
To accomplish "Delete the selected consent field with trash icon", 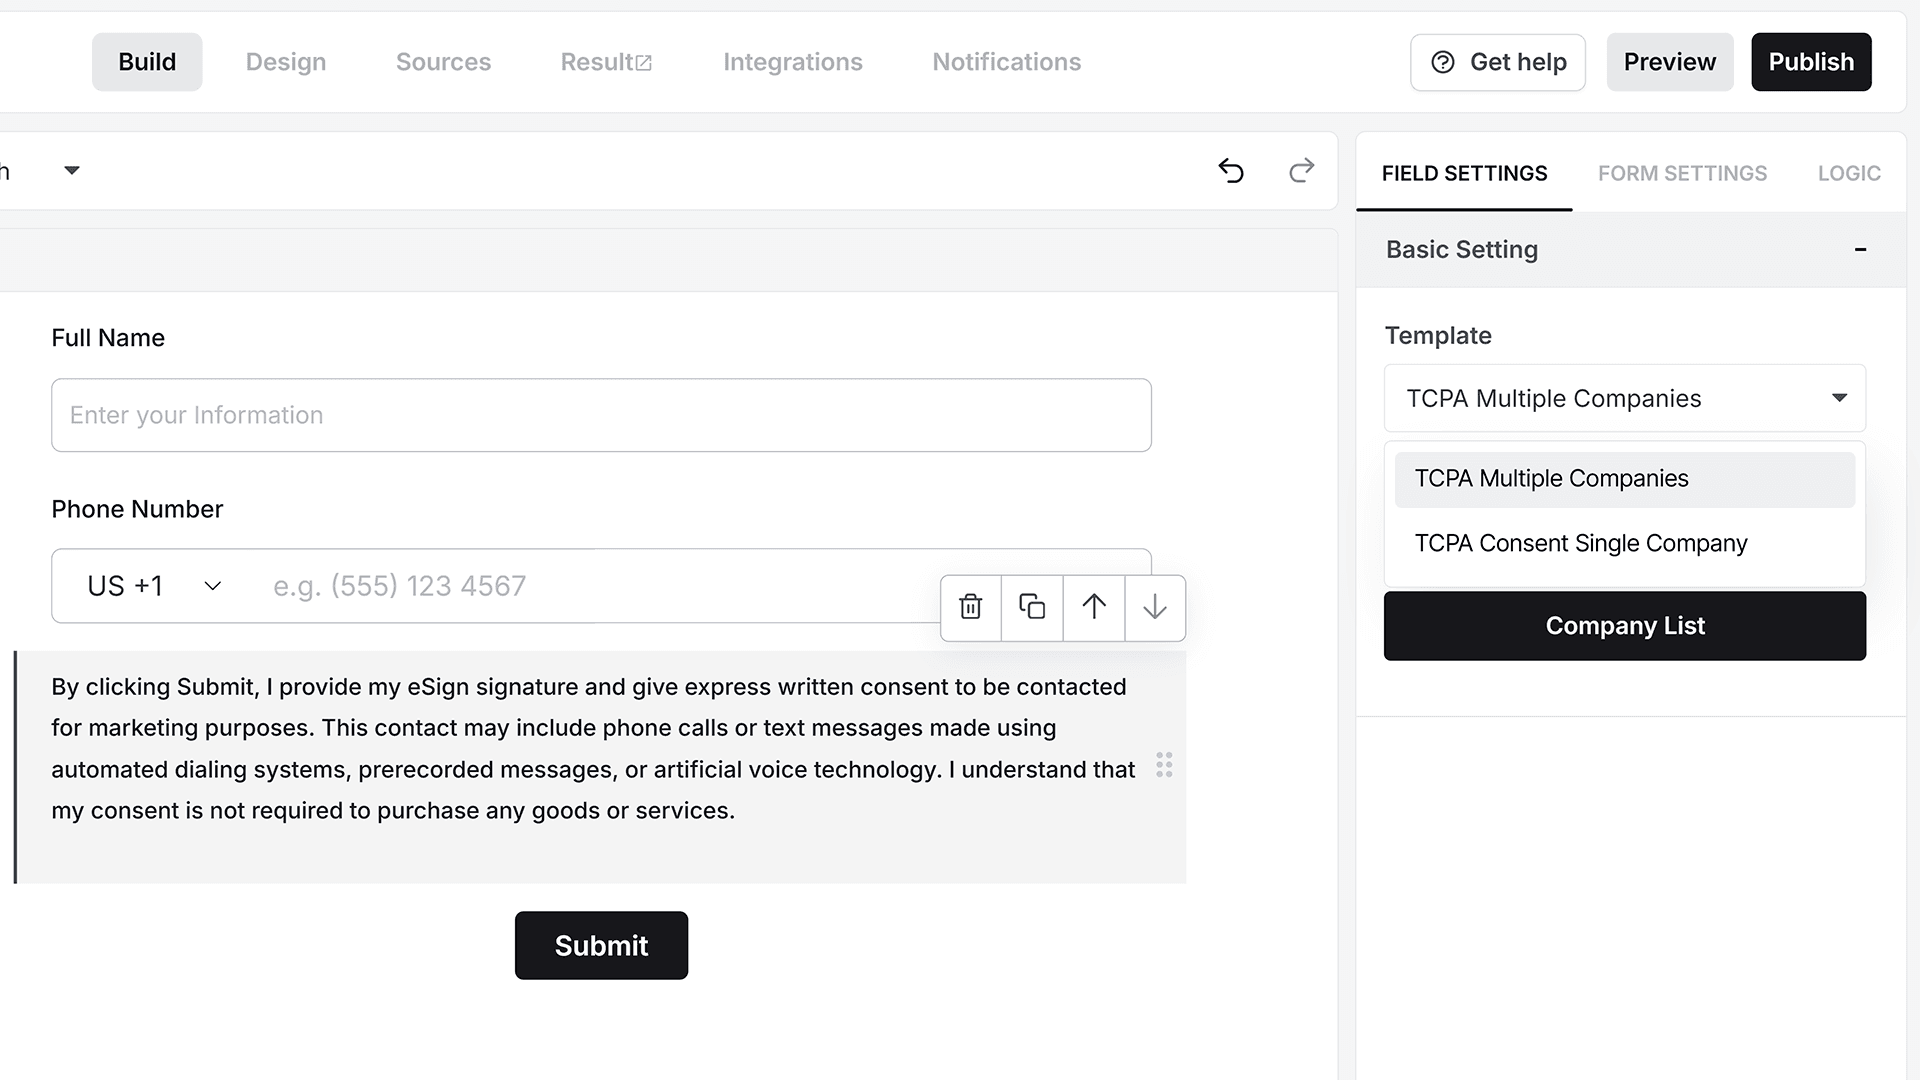I will click(x=970, y=607).
